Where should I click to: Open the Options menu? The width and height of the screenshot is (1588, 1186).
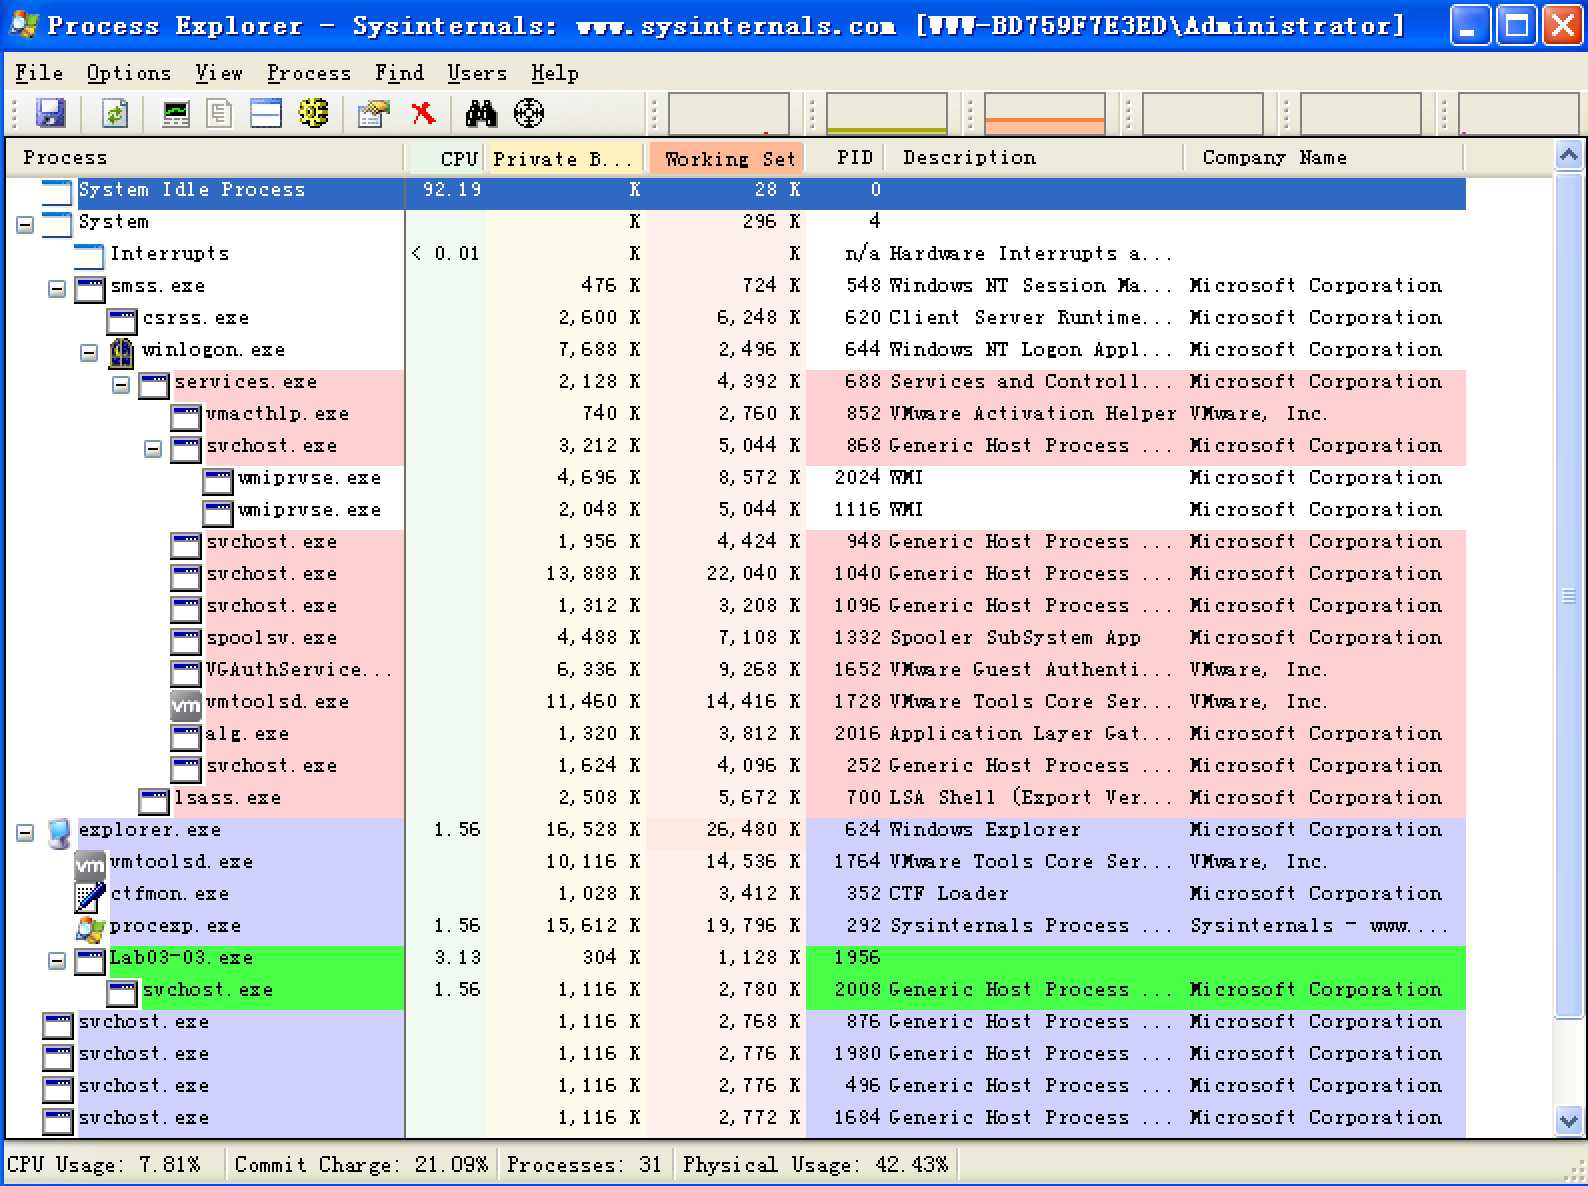click(x=129, y=73)
